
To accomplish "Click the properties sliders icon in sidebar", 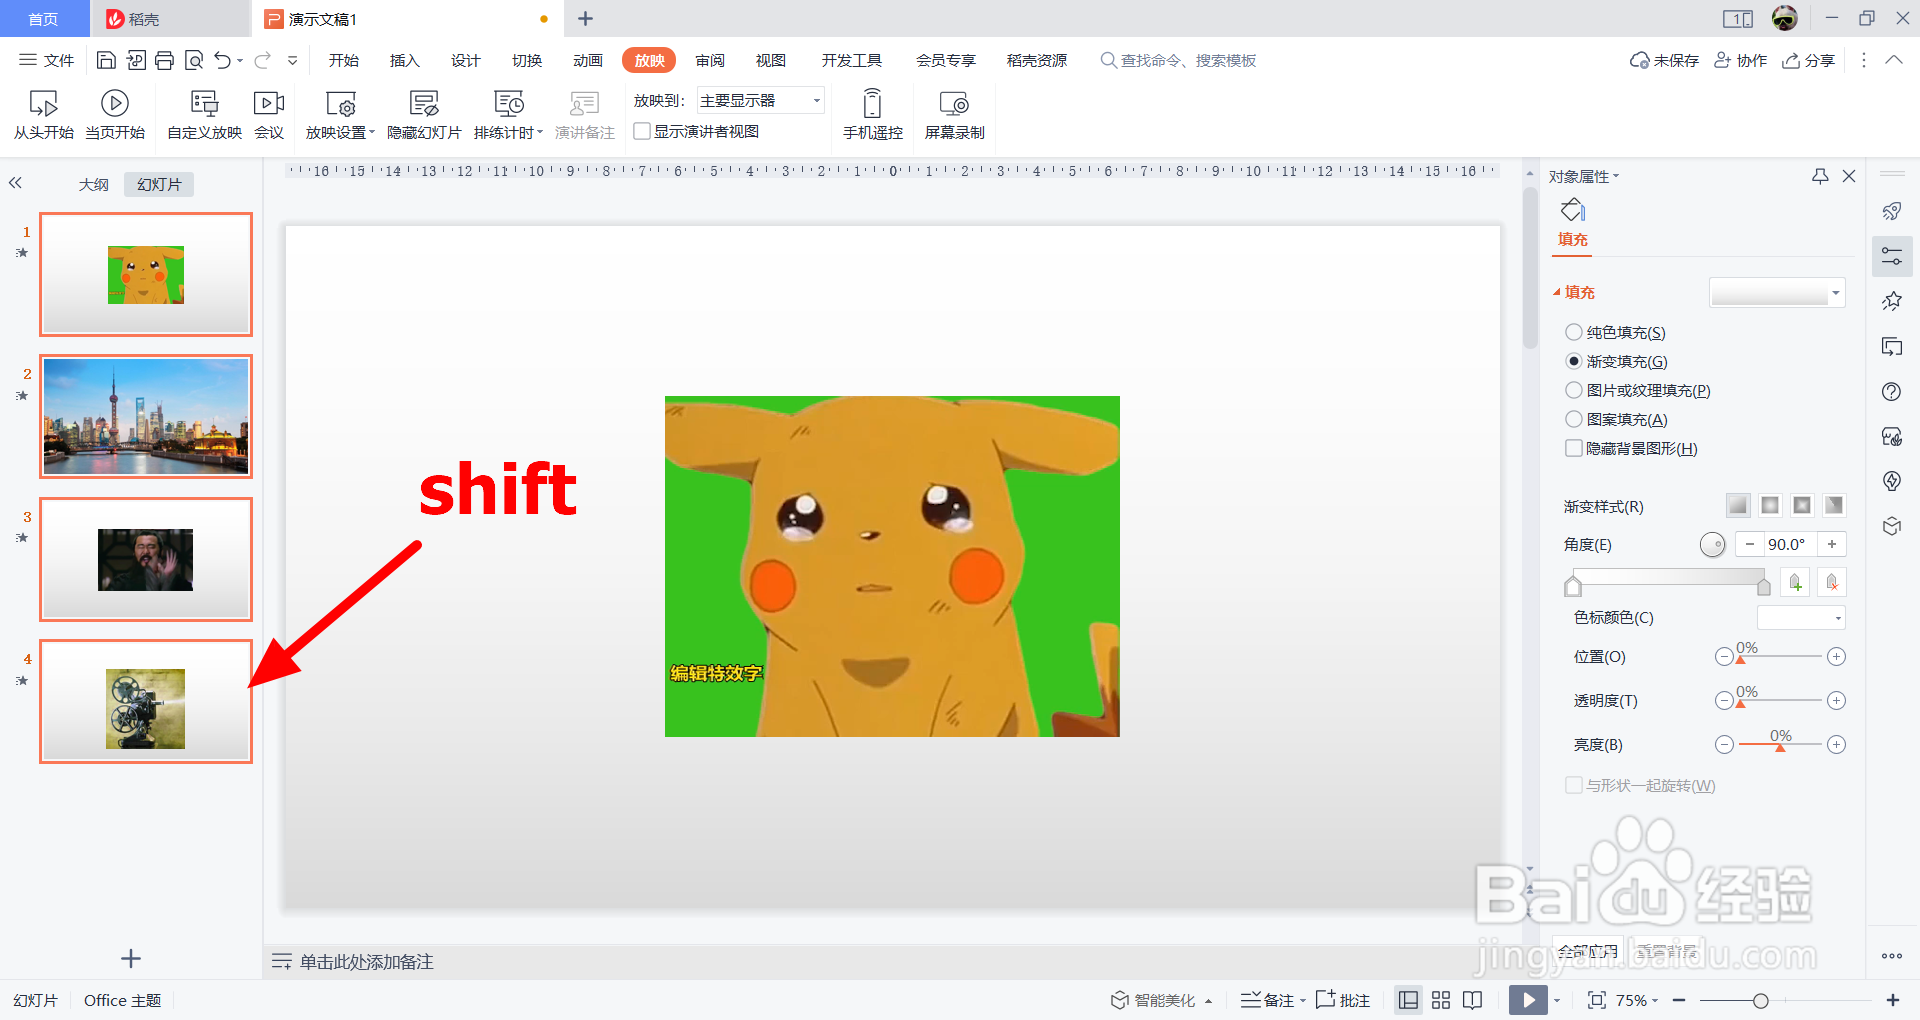I will point(1892,257).
